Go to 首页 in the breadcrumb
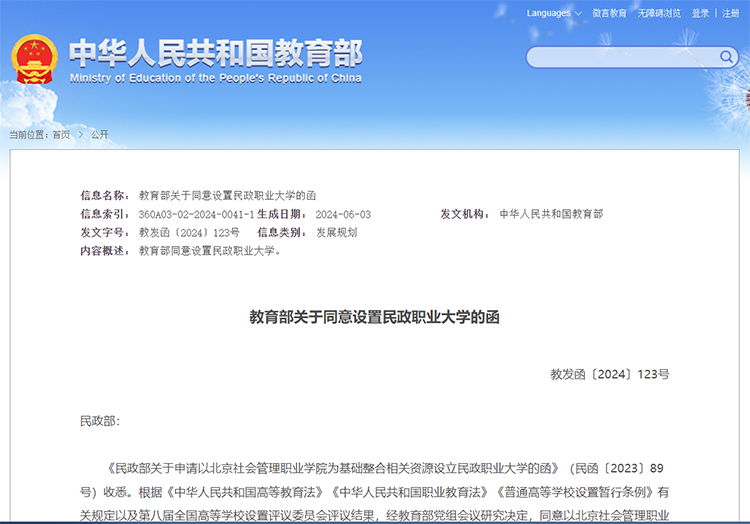750x524 pixels. [x=62, y=134]
